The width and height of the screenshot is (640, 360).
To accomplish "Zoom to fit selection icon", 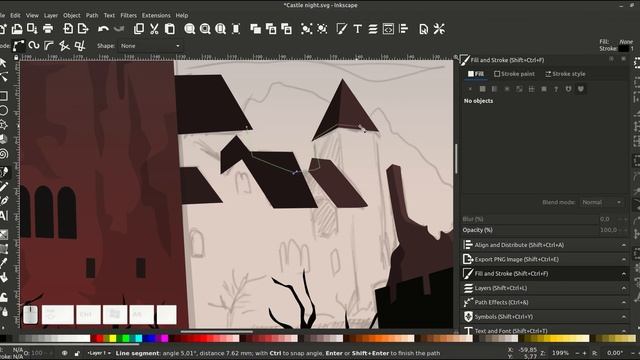I will (189, 29).
